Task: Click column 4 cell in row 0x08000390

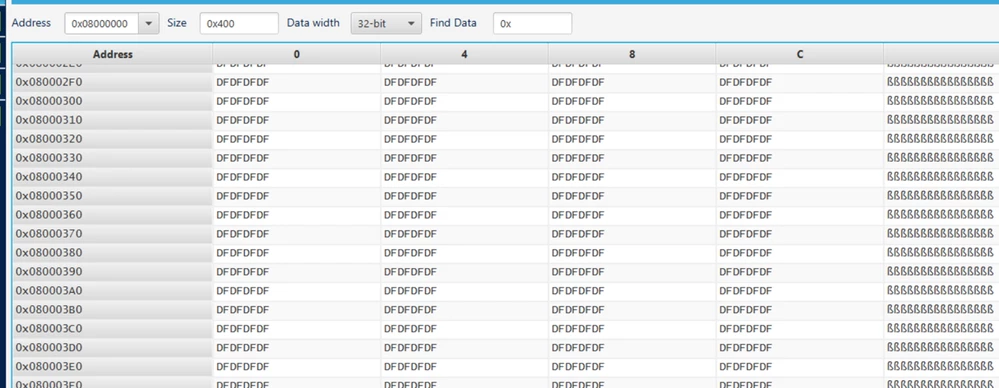Action: pyautogui.click(x=464, y=272)
